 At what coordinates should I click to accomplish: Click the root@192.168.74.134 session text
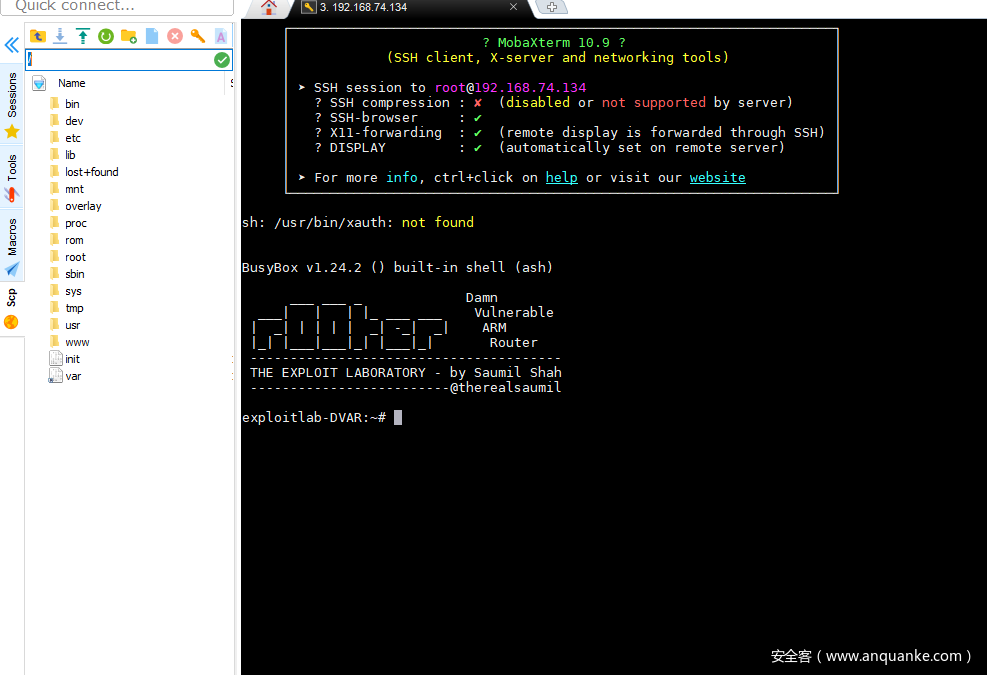point(510,88)
